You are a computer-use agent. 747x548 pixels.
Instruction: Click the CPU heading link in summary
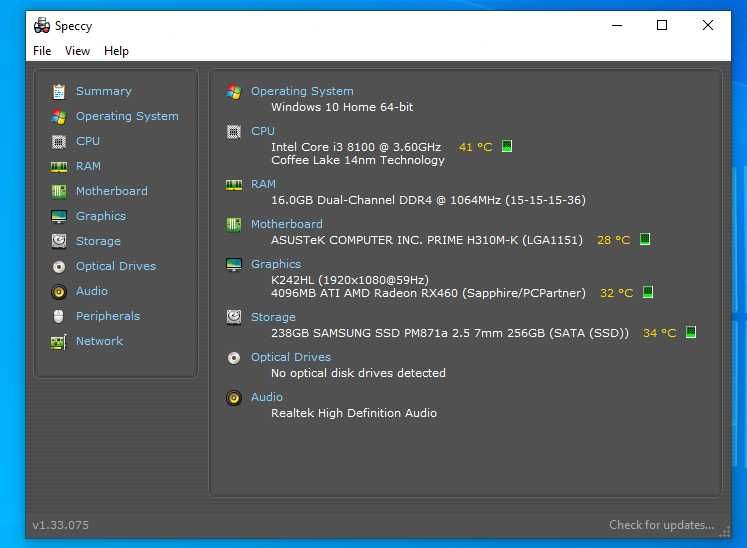262,131
